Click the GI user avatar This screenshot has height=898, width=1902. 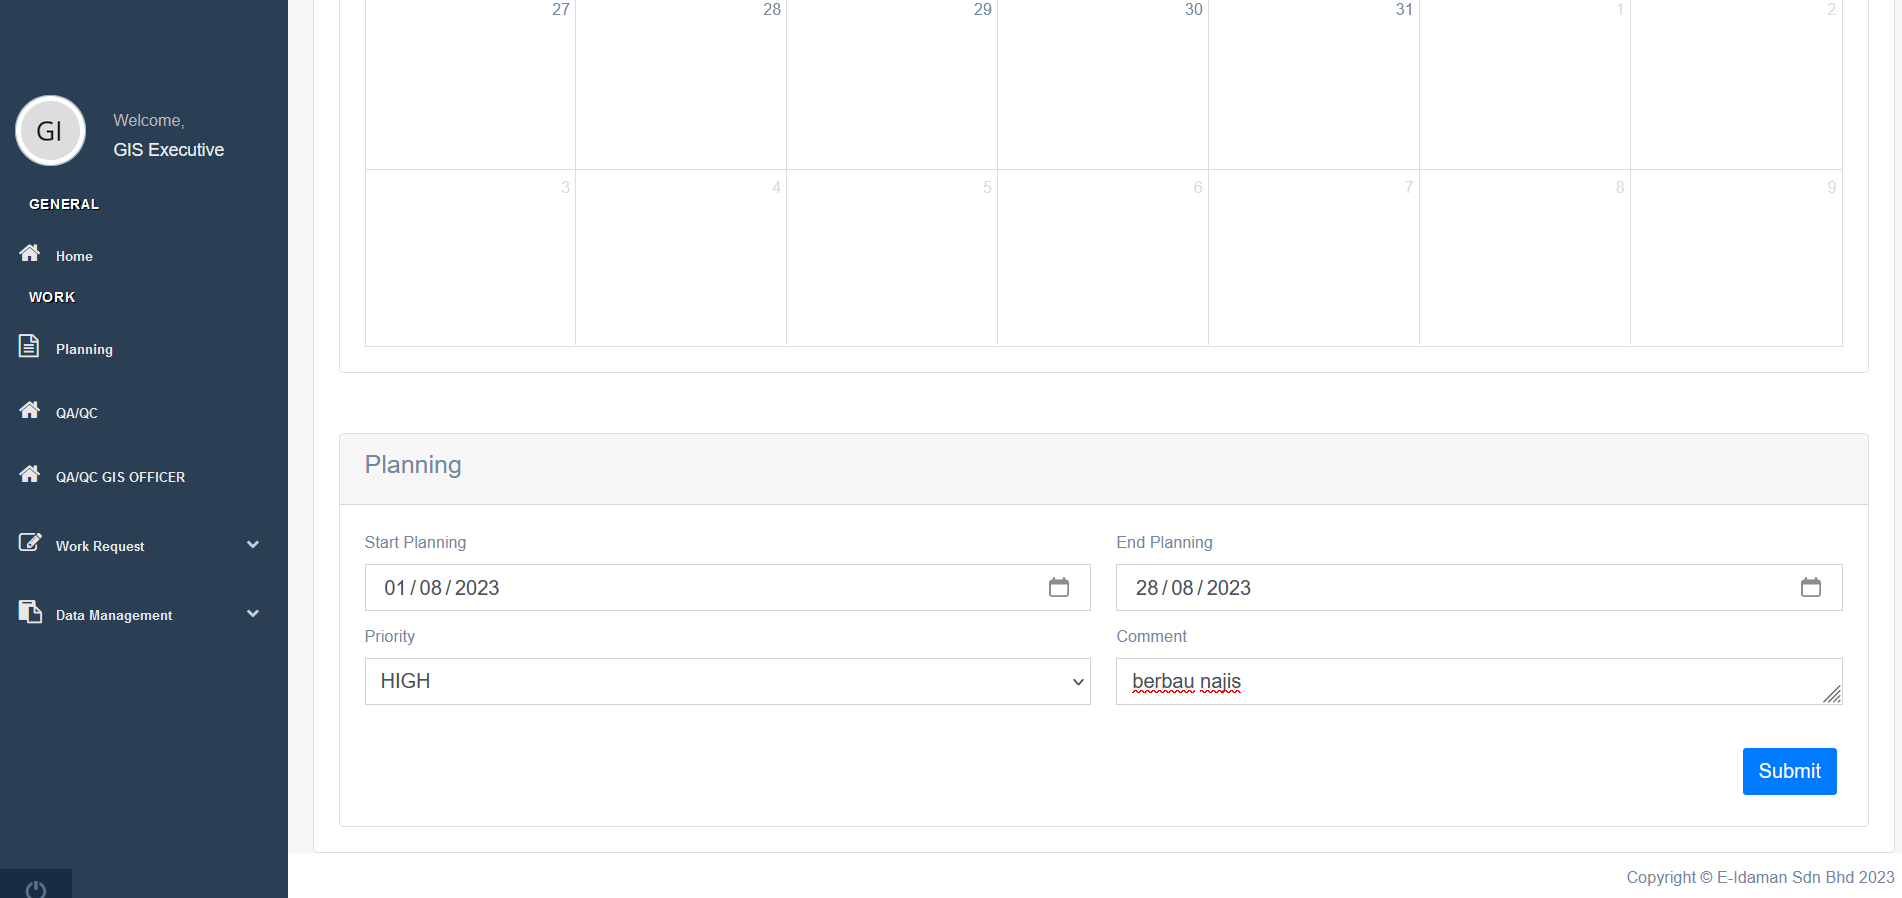pos(50,131)
